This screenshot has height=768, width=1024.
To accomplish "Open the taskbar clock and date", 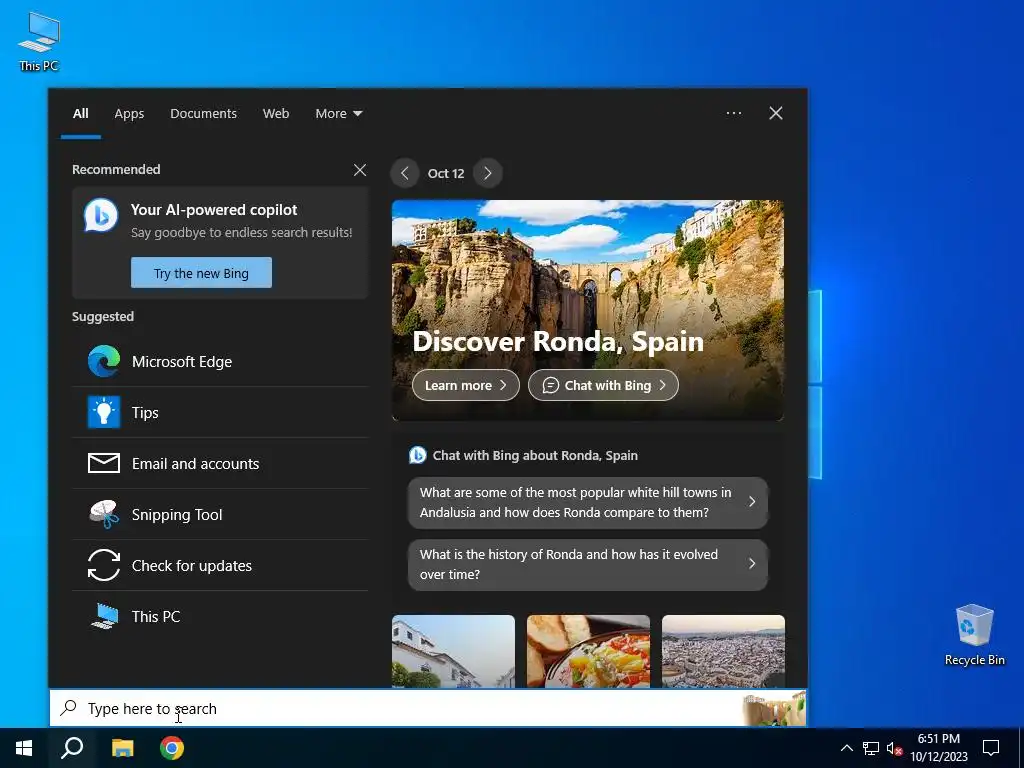I will 938,748.
